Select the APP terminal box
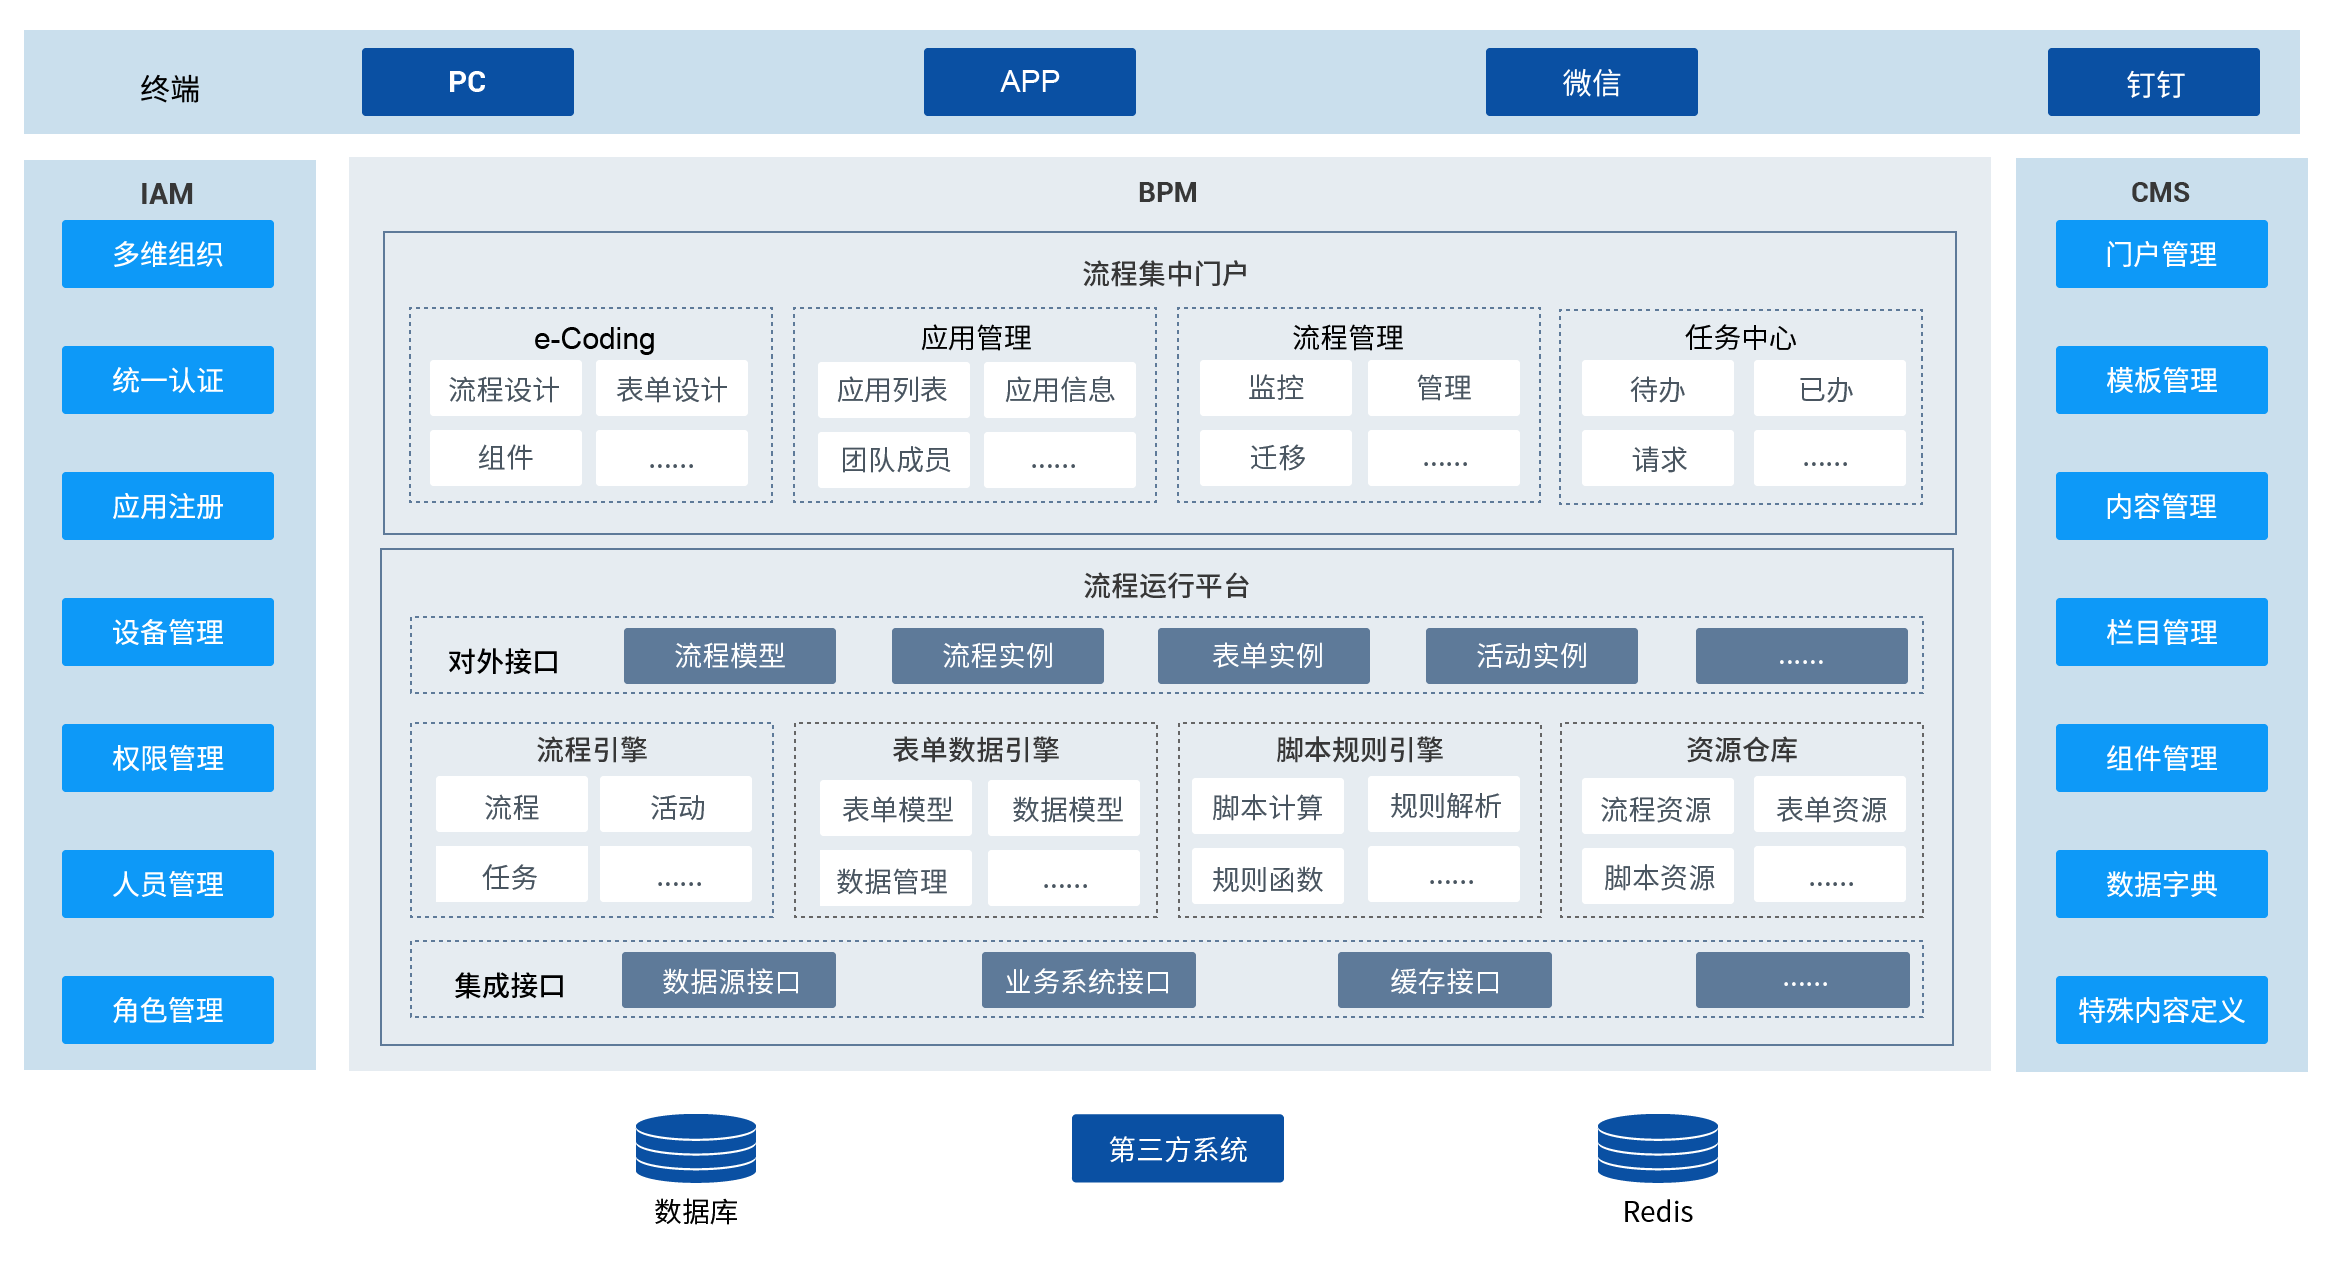Image resolution: width=2332 pixels, height=1288 pixels. point(1030,82)
